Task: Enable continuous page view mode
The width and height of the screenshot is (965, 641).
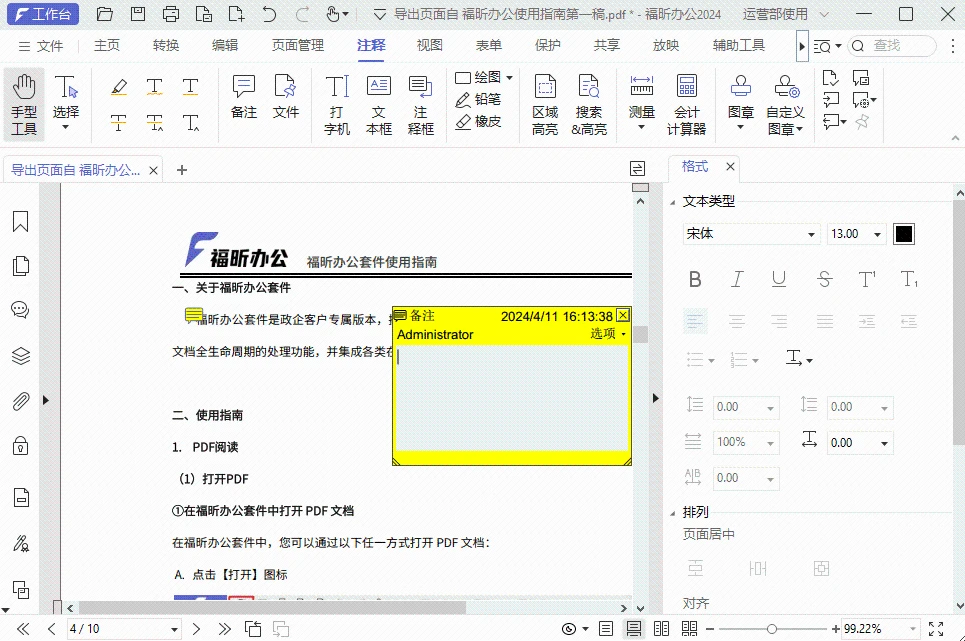Action: click(x=633, y=629)
